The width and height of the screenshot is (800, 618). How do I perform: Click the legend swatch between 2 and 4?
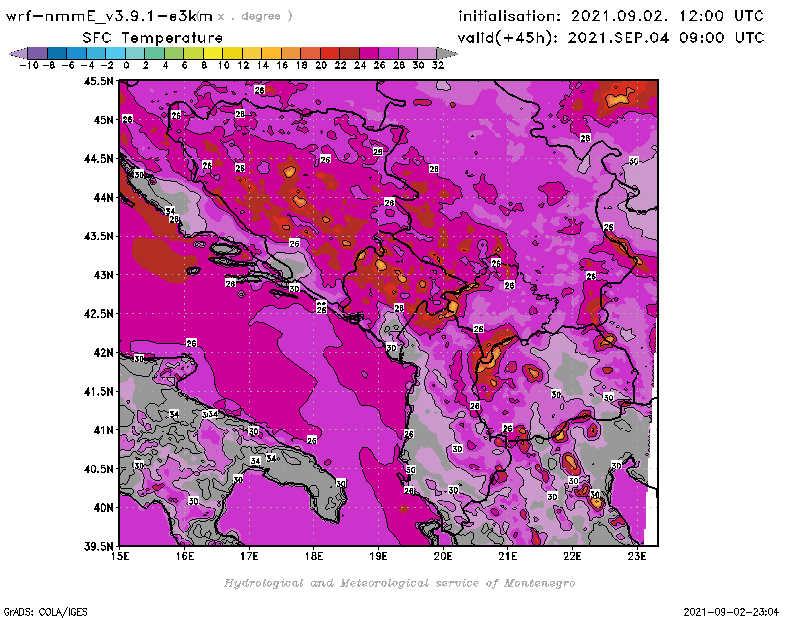pyautogui.click(x=155, y=53)
